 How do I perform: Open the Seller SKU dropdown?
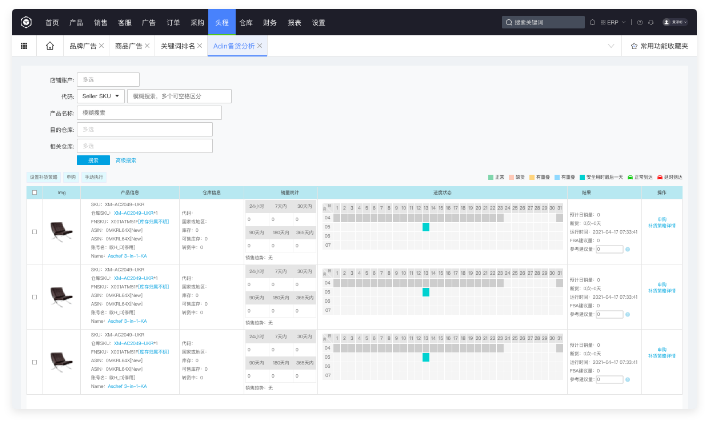[x=101, y=96]
